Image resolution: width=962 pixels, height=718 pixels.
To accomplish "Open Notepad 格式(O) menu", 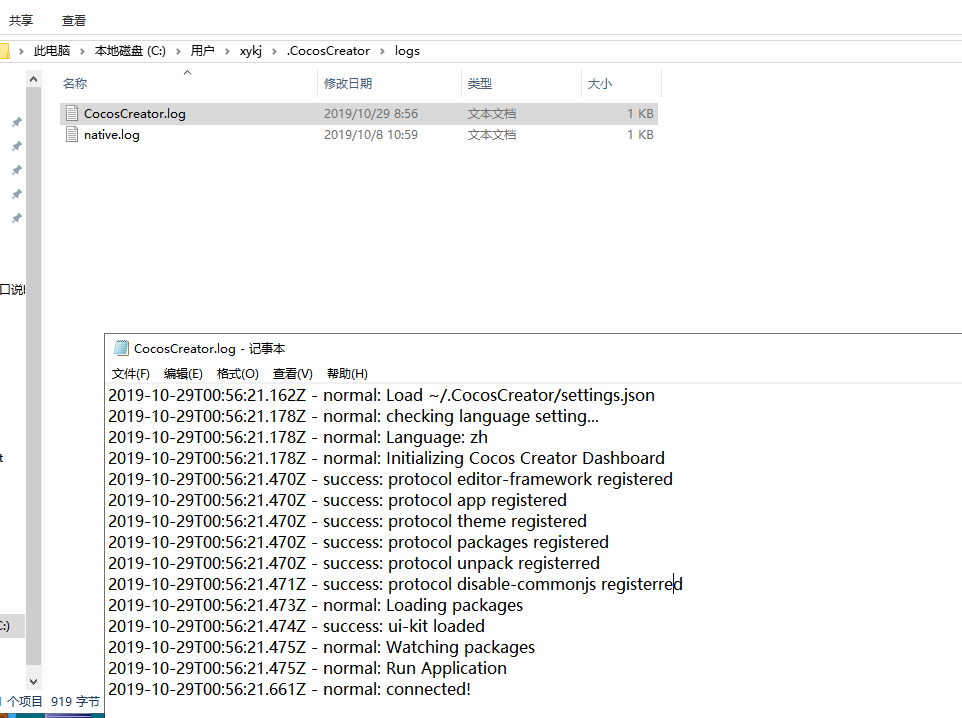I will coord(237,374).
